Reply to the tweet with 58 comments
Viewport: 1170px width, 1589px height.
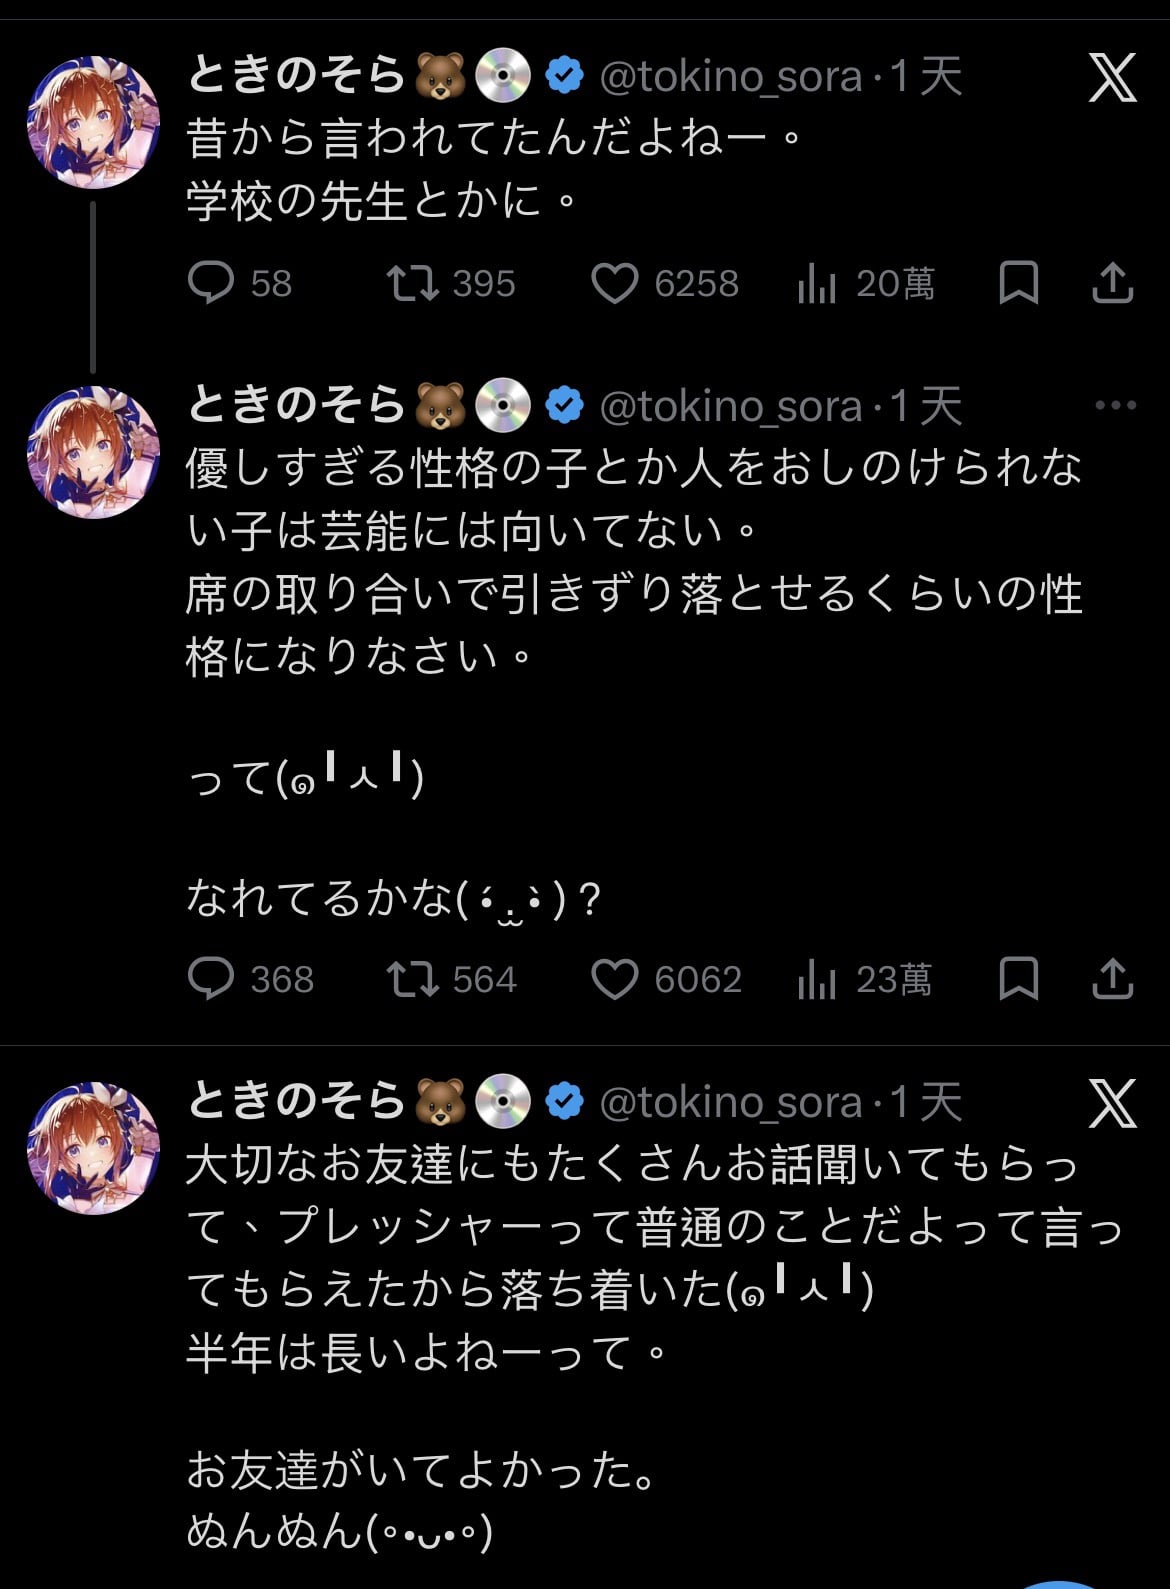point(211,283)
